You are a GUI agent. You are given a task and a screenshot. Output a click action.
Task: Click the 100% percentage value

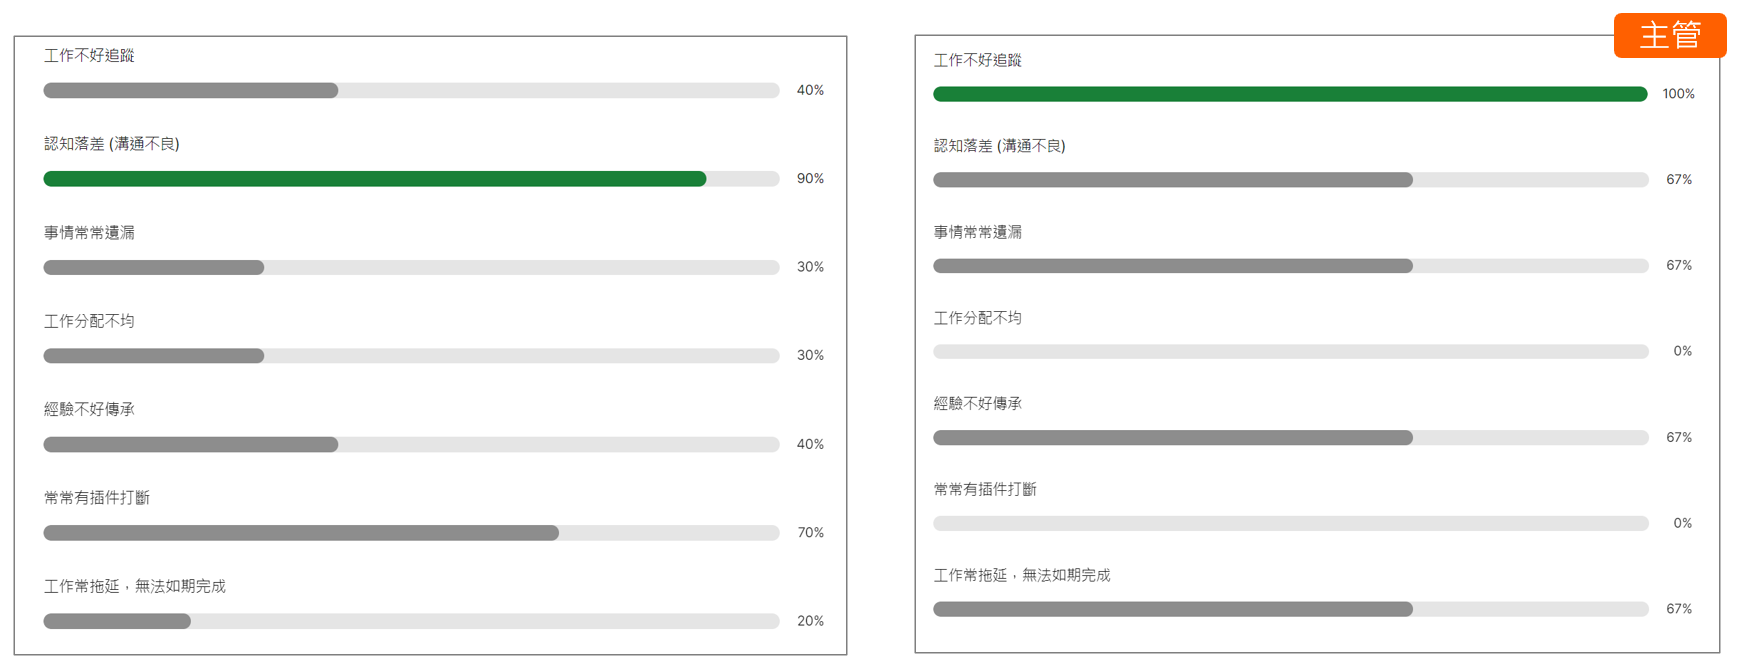(1678, 94)
